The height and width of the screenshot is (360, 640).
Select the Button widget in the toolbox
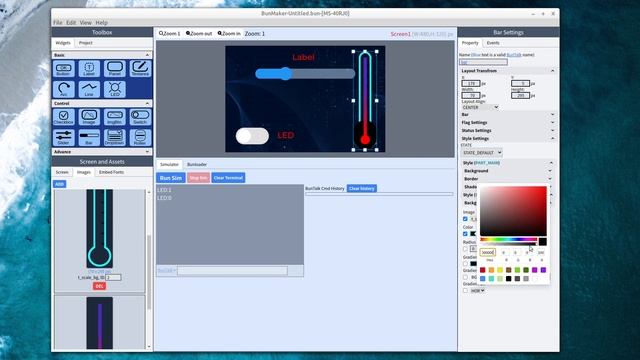[63, 69]
